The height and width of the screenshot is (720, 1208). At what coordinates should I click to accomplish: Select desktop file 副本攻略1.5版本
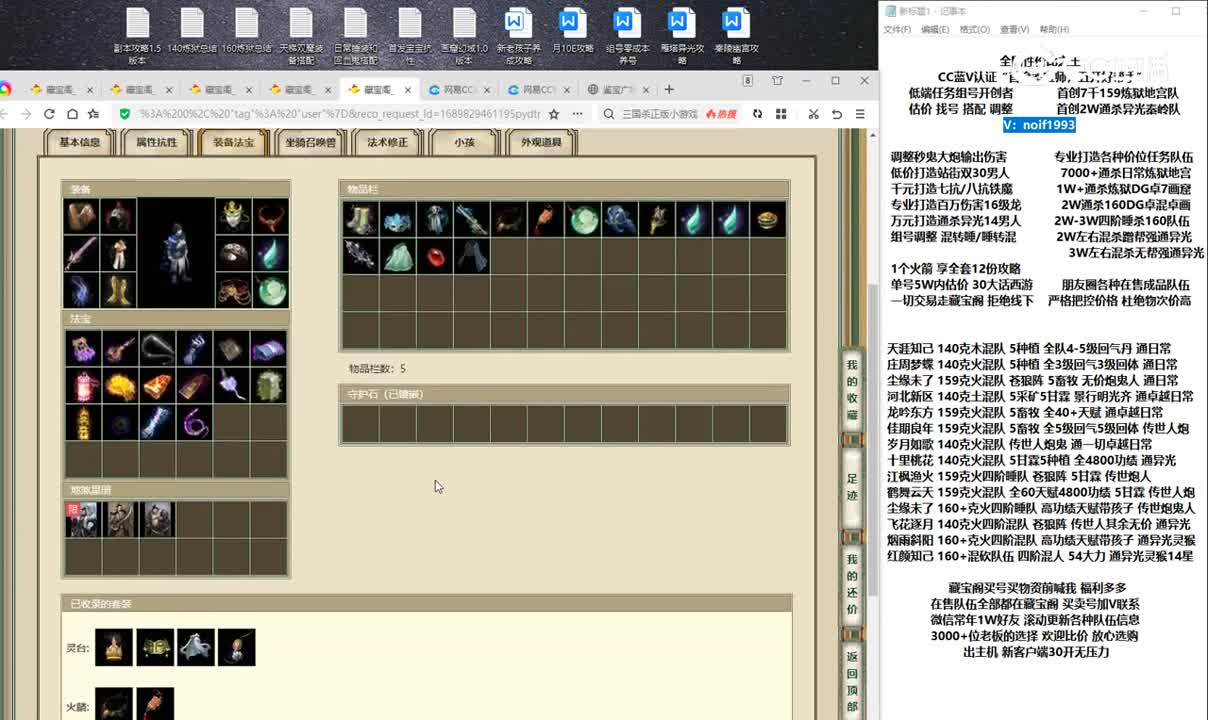[137, 37]
